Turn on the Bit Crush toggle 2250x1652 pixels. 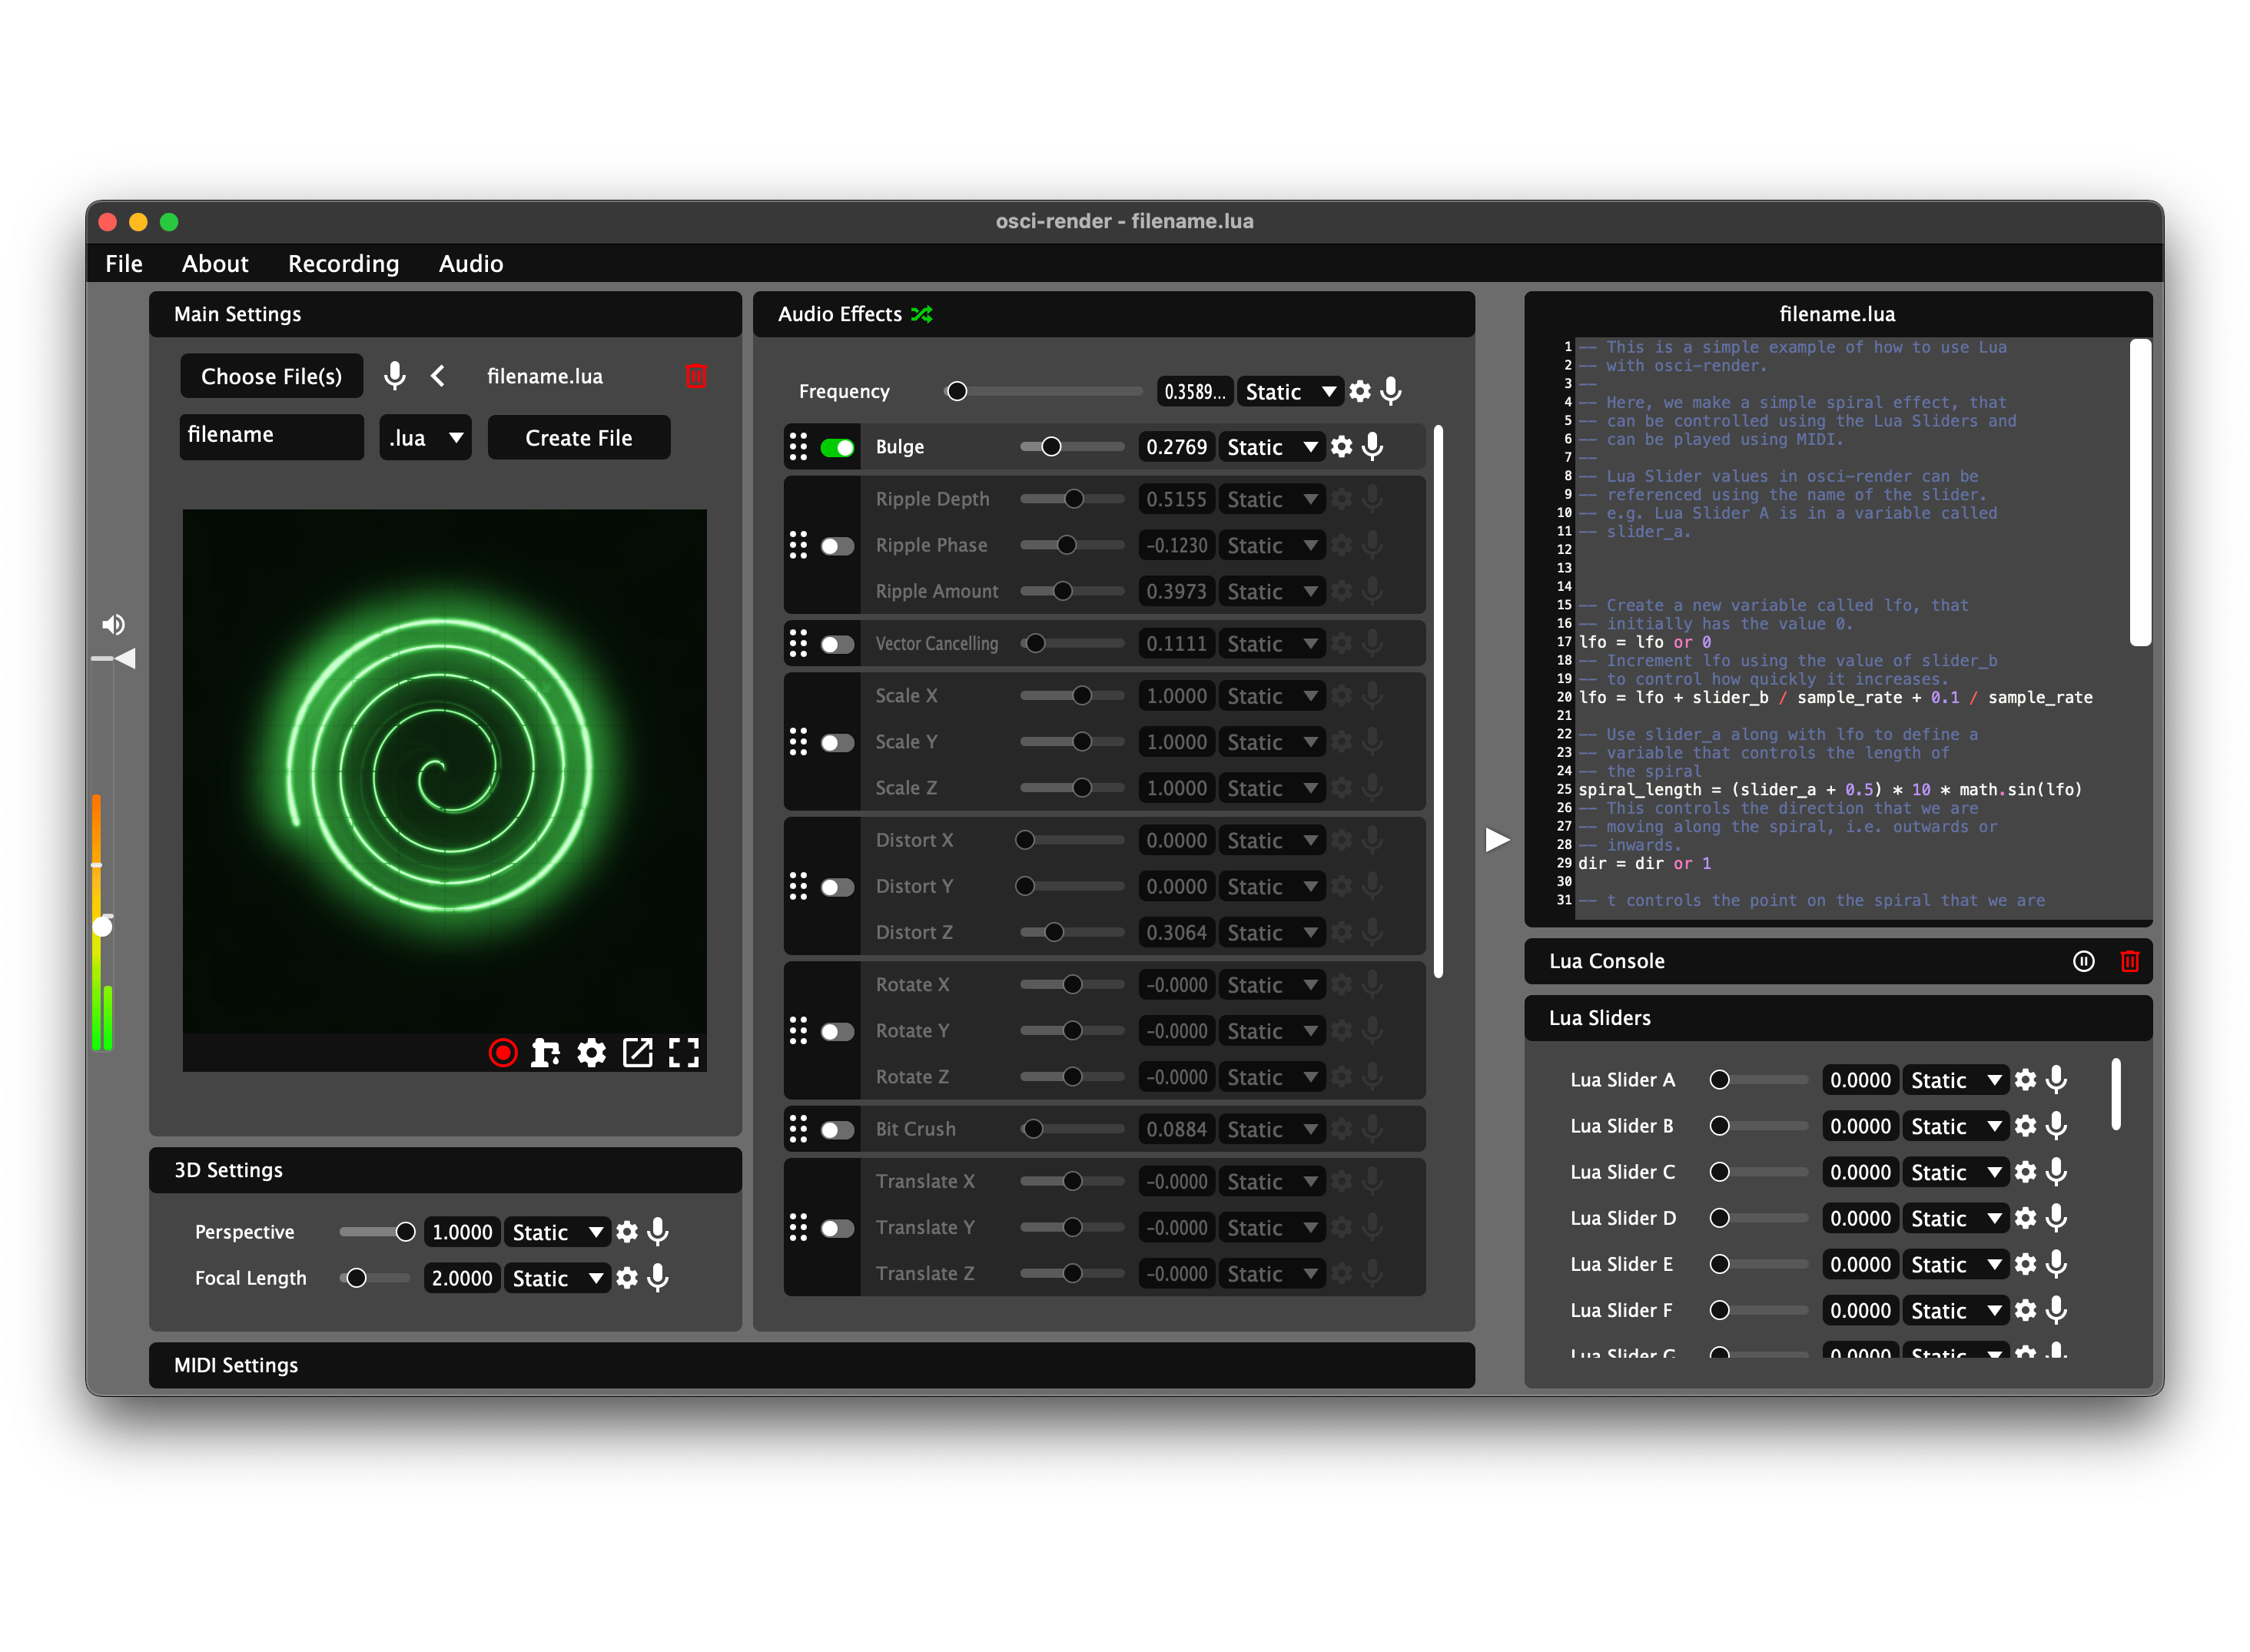[x=837, y=1129]
